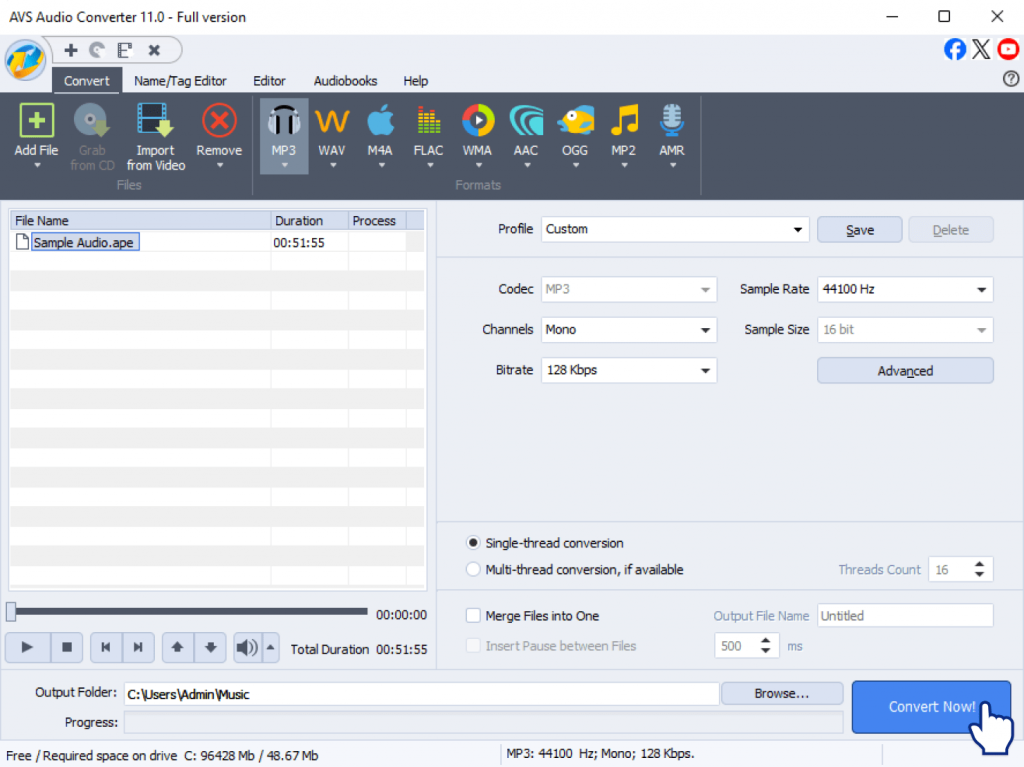Select the AAC format icon
Screen dimensions: 1024x767
tap(526, 121)
